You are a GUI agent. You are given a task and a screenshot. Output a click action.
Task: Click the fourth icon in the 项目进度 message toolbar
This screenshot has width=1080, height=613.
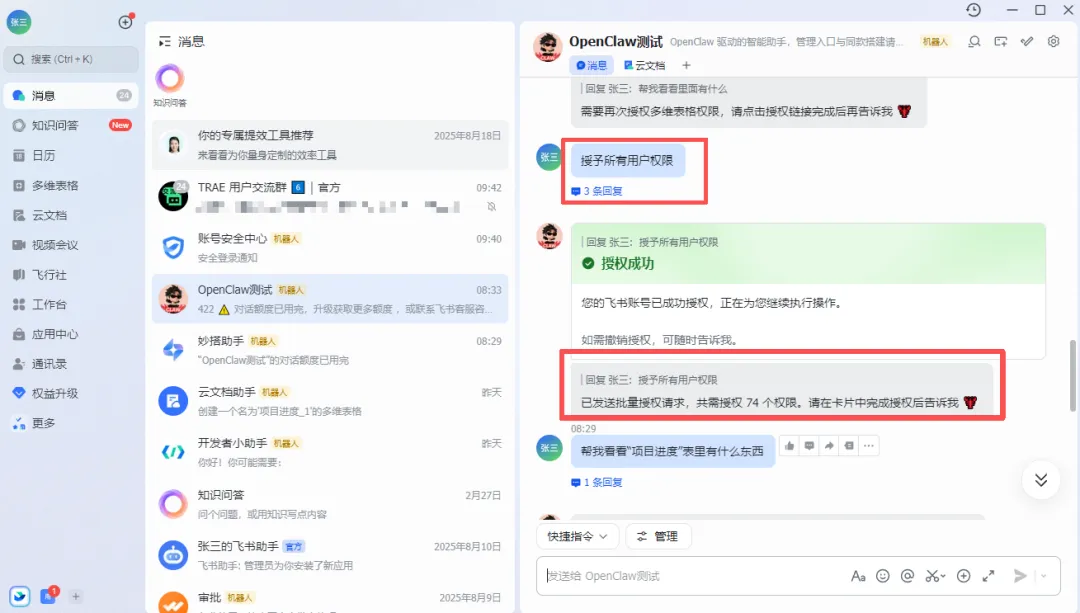point(849,446)
